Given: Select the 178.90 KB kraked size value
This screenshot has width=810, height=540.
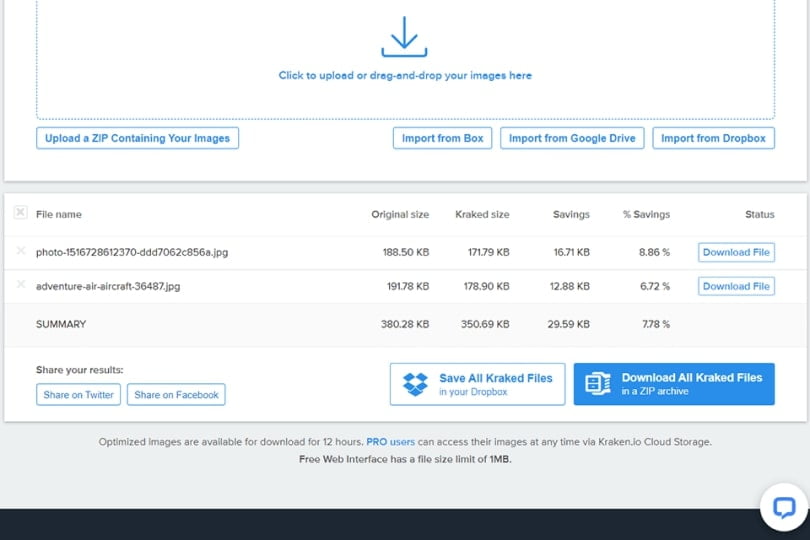Looking at the screenshot, I should tap(486, 286).
